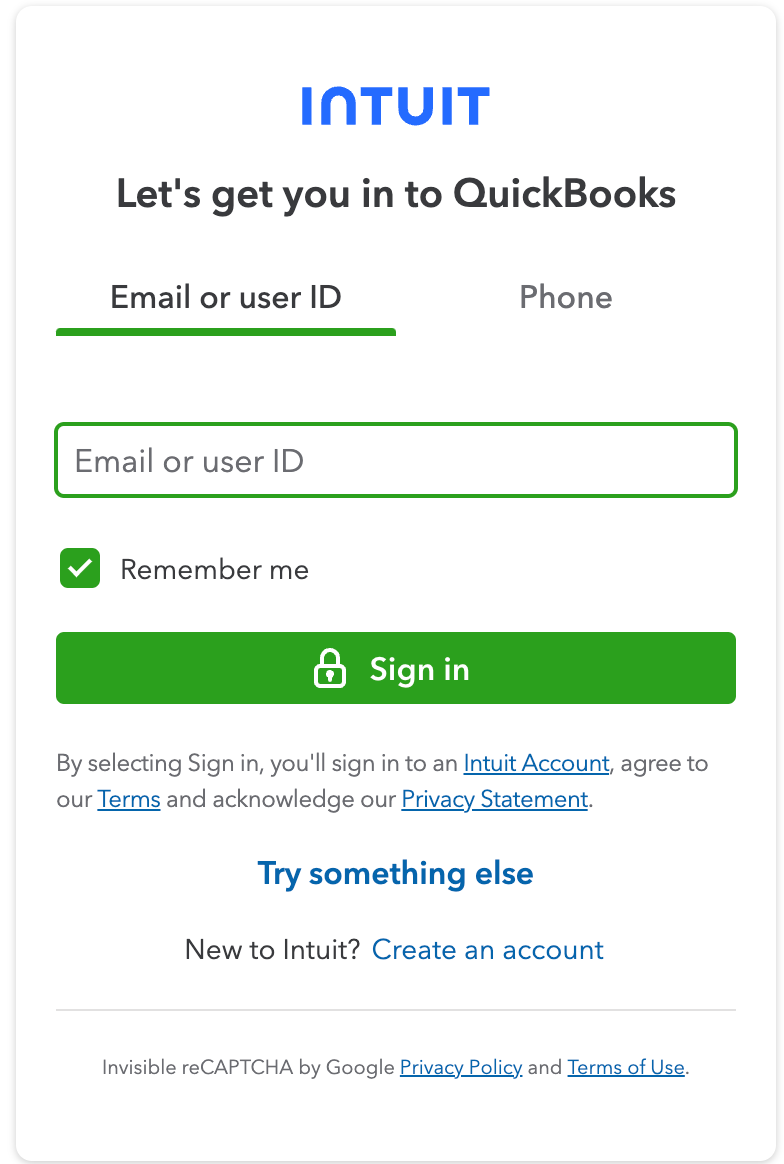The width and height of the screenshot is (784, 1164).
Task: Click Try something else
Action: [395, 873]
